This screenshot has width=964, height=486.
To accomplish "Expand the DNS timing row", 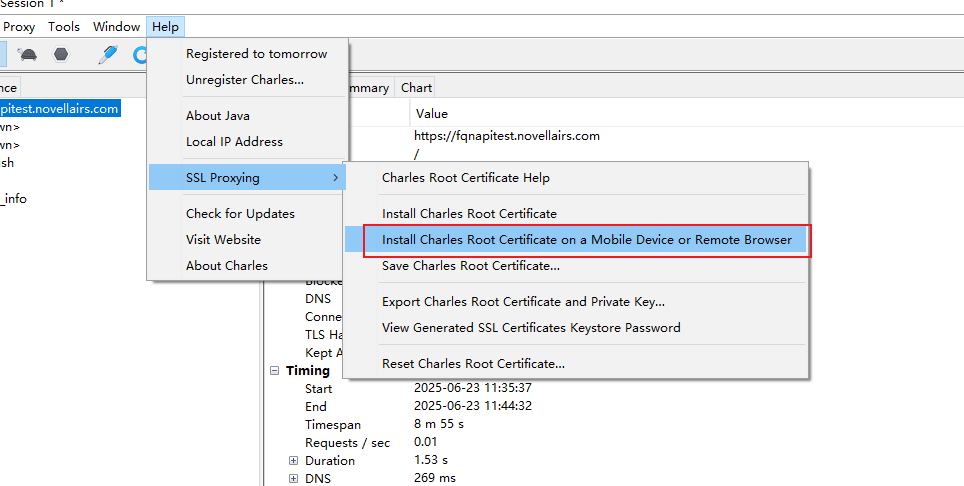I will 293,479.
